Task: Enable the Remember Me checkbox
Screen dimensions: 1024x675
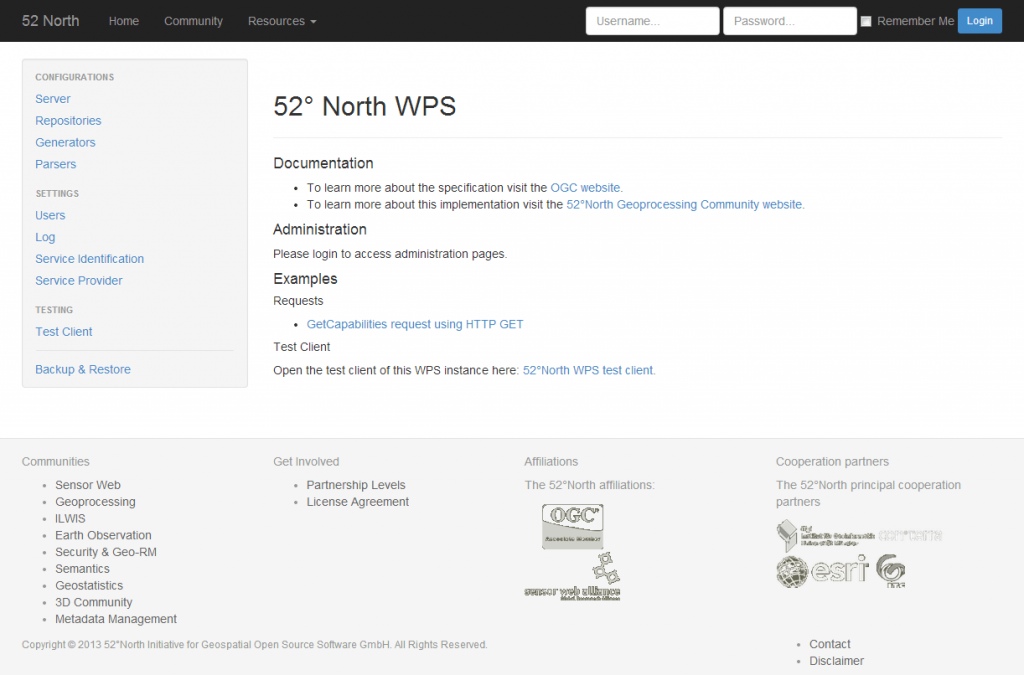Action: [x=864, y=20]
